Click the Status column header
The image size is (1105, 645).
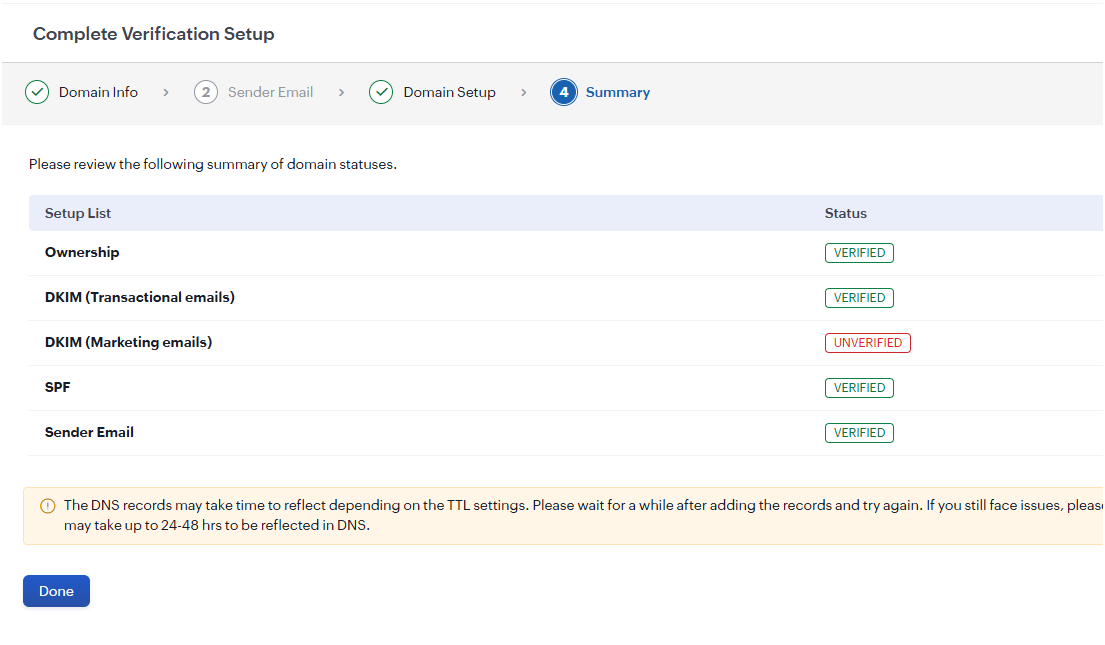(845, 213)
